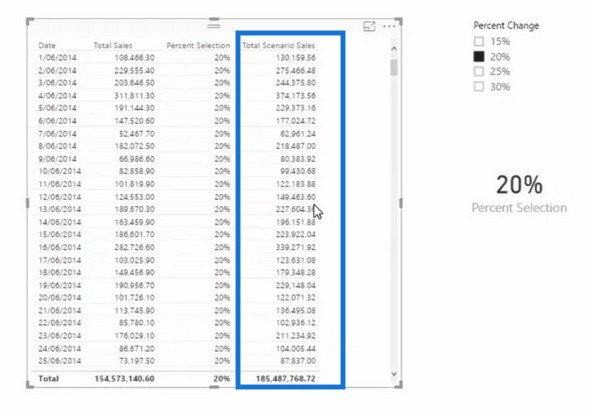The image size is (592, 417).
Task: Open the More options ellipsis menu
Action: (x=389, y=26)
